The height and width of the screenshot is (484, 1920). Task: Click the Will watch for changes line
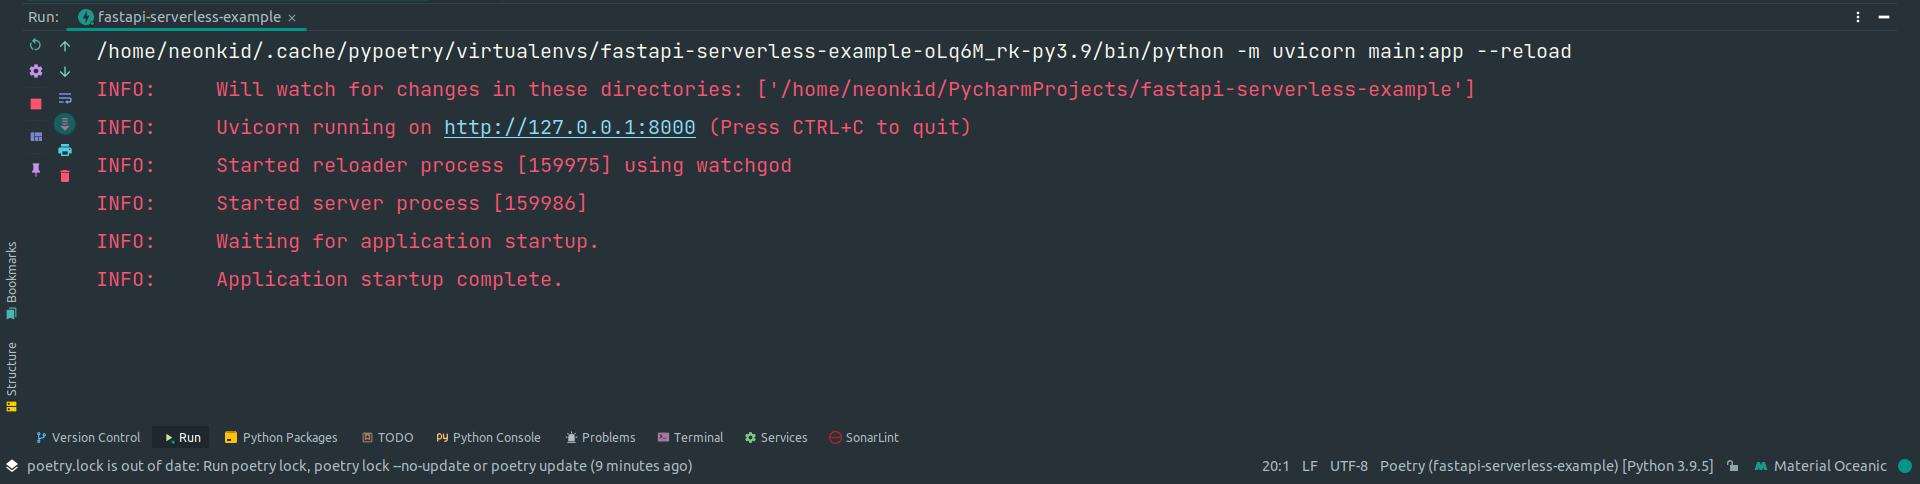click(786, 90)
